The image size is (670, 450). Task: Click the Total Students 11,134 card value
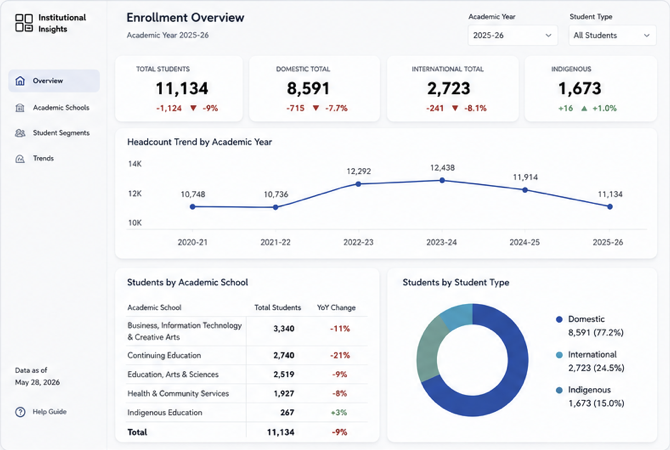pyautogui.click(x=182, y=88)
